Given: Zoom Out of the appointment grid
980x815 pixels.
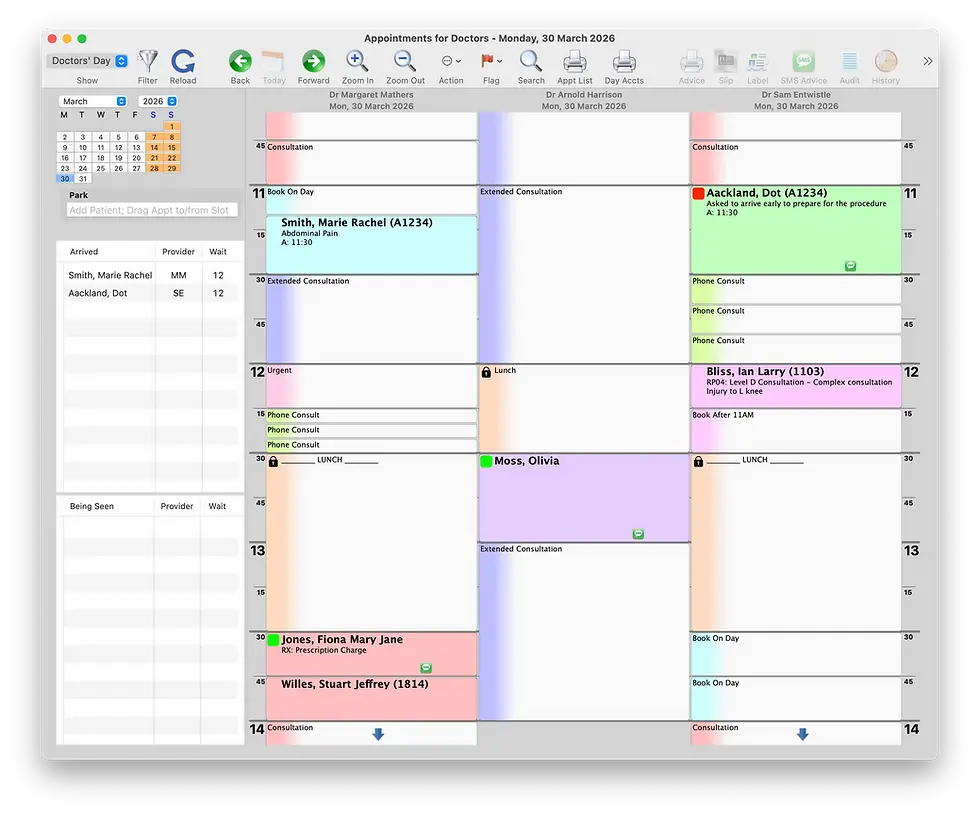Looking at the screenshot, I should [x=405, y=61].
